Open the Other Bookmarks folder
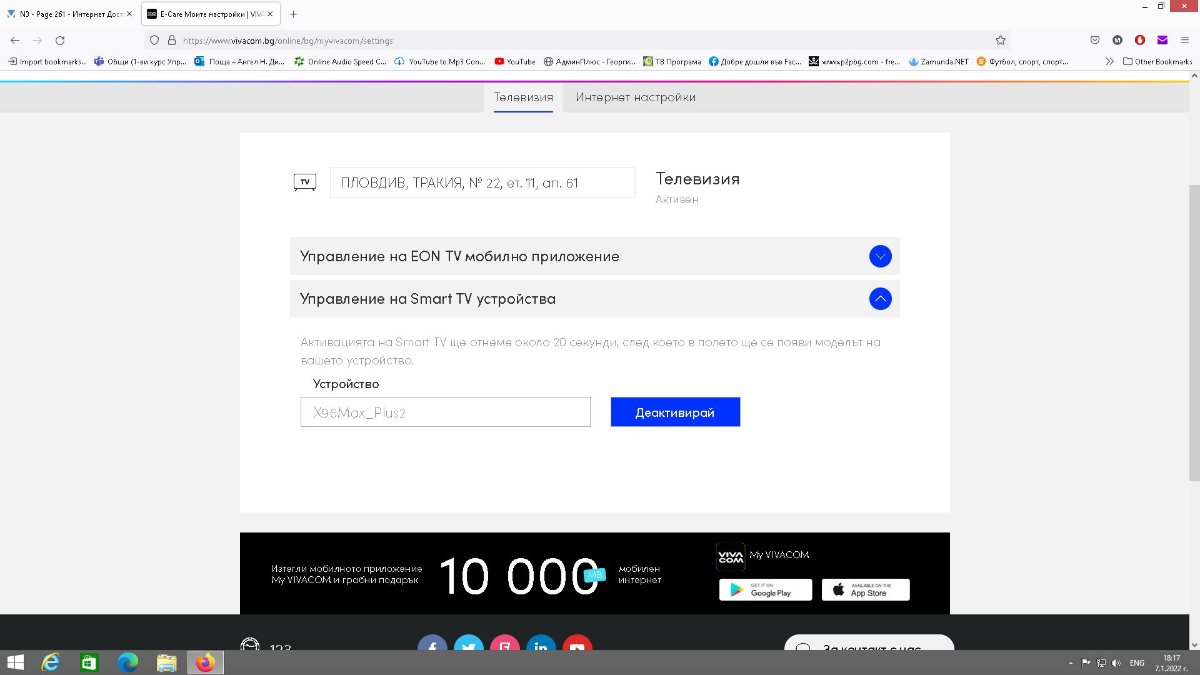Image resolution: width=1200 pixels, height=675 pixels. (1157, 61)
